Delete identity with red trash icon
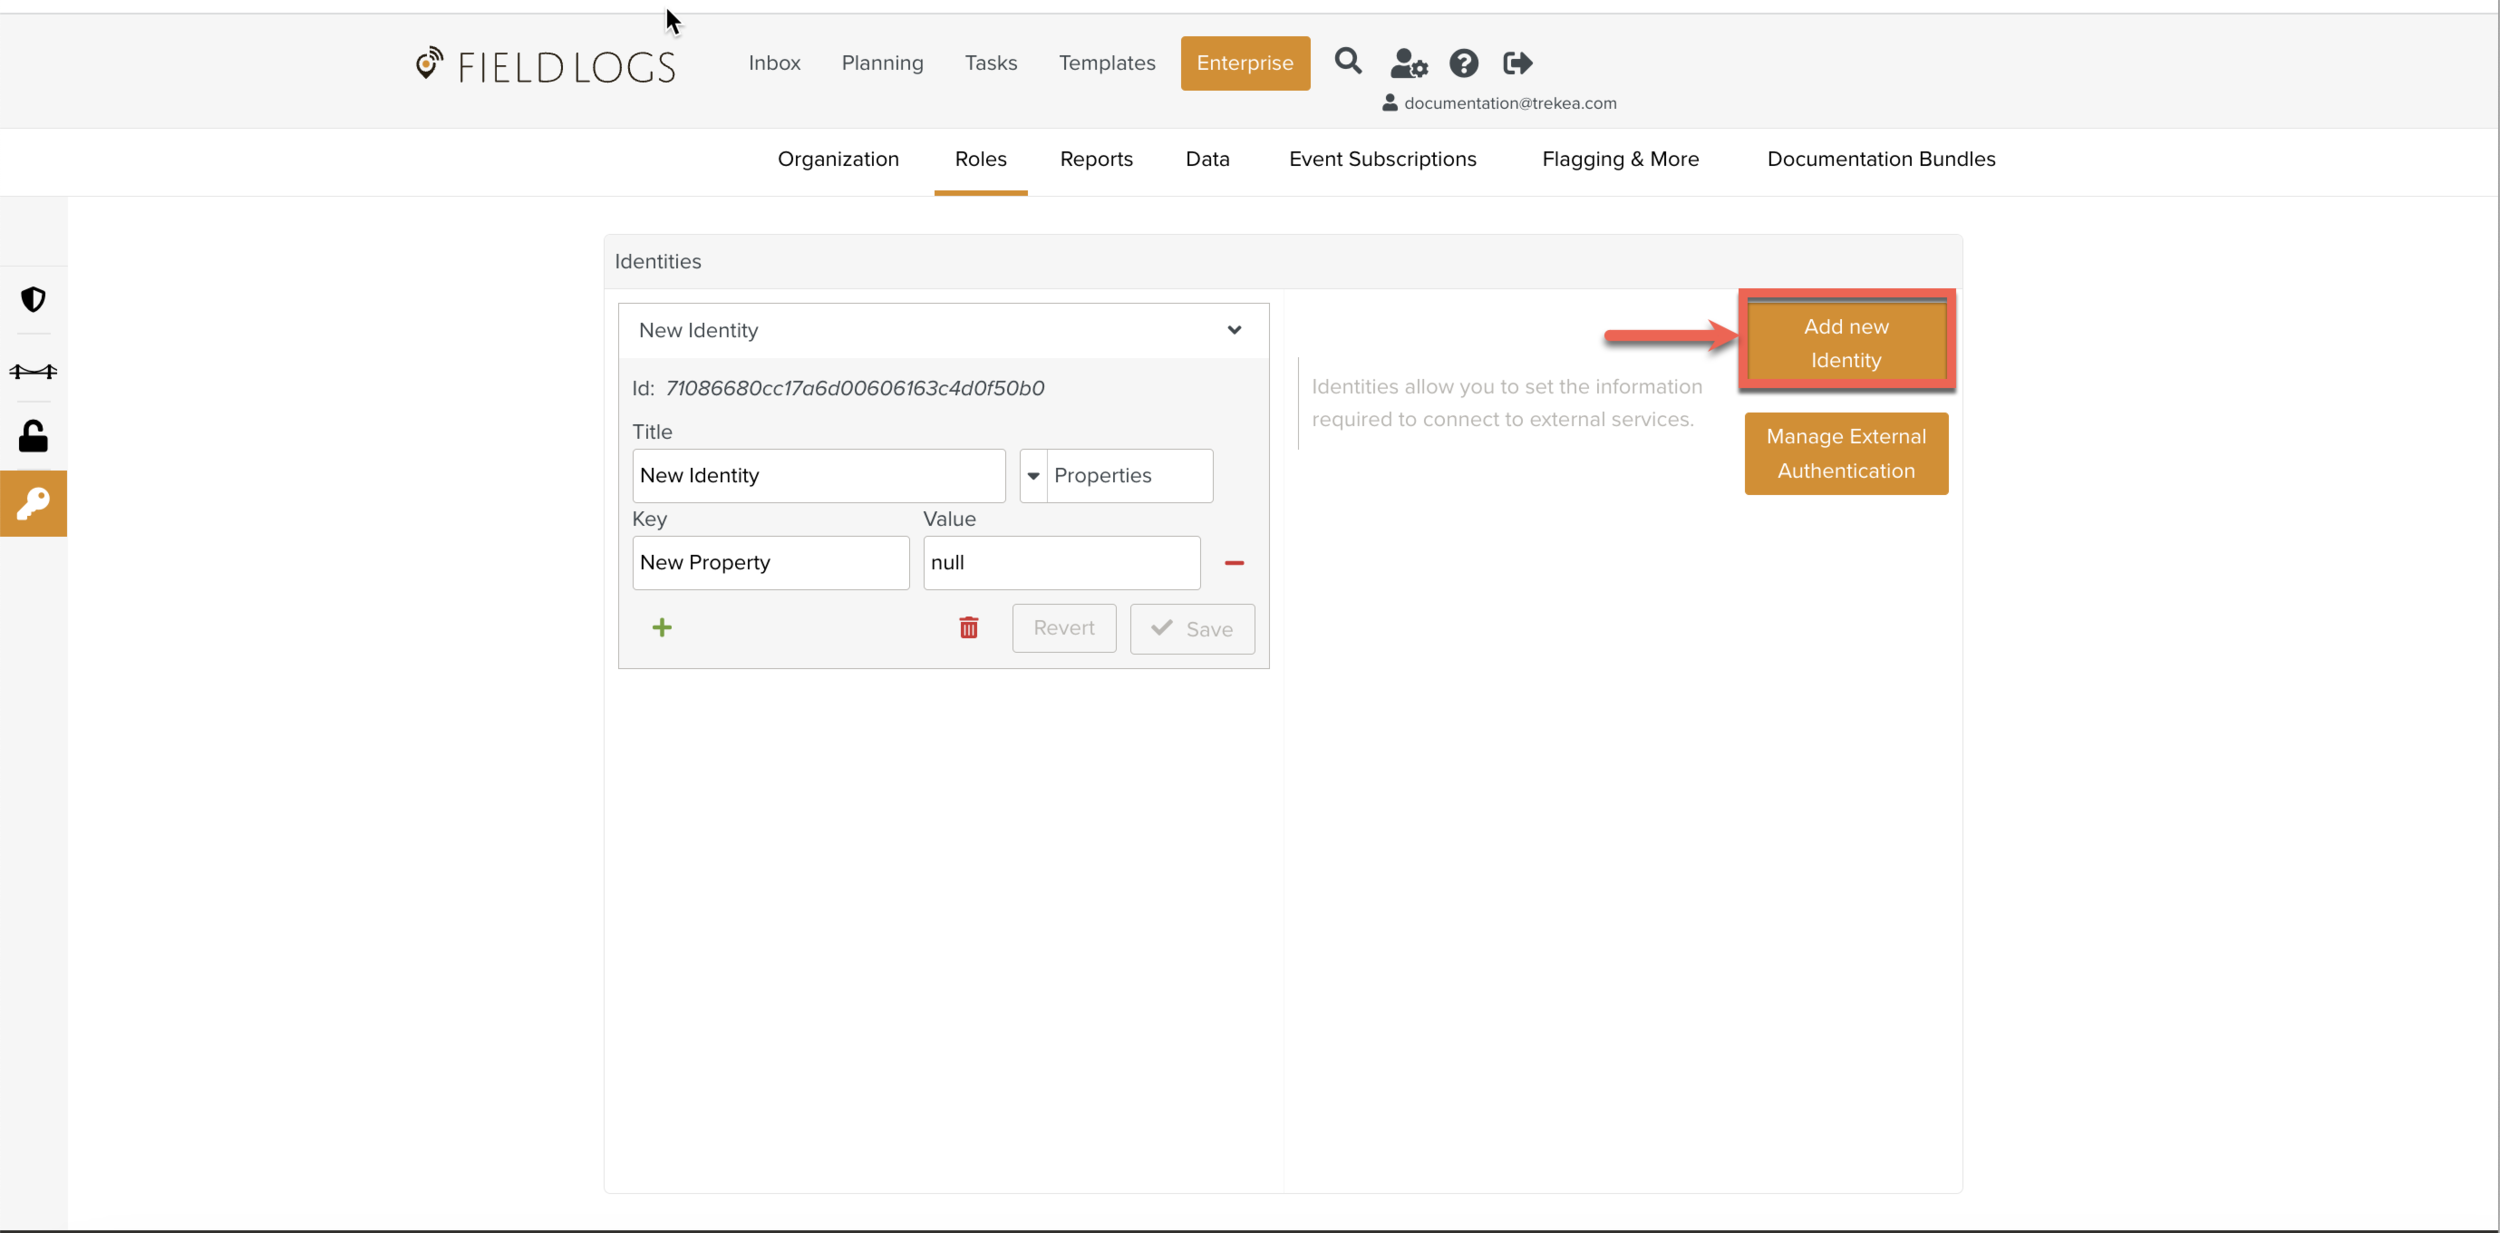The image size is (2500, 1233). click(x=968, y=627)
